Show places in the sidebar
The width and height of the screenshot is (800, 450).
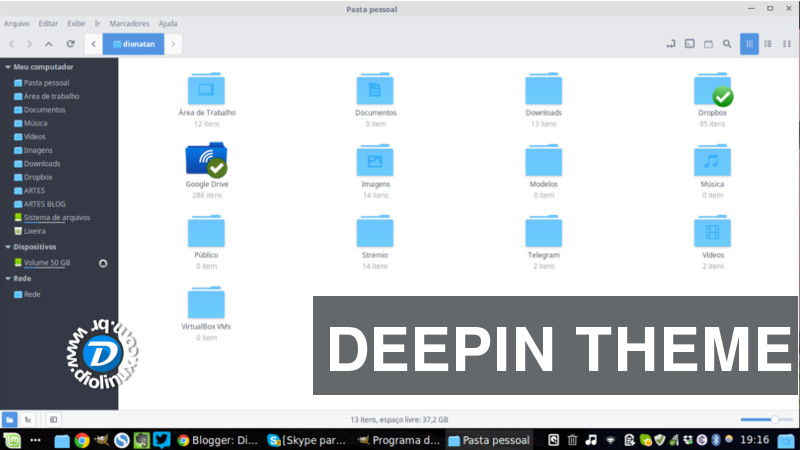pyautogui.click(x=9, y=419)
